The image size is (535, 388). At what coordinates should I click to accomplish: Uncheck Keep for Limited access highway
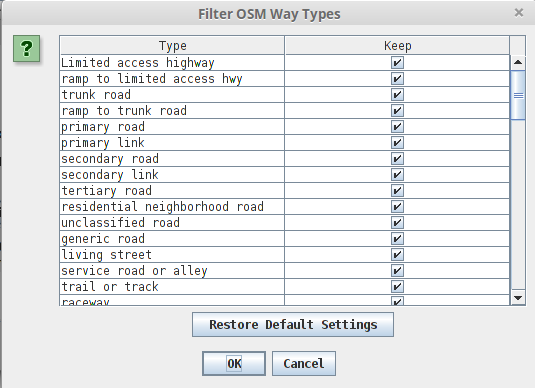coord(397,62)
